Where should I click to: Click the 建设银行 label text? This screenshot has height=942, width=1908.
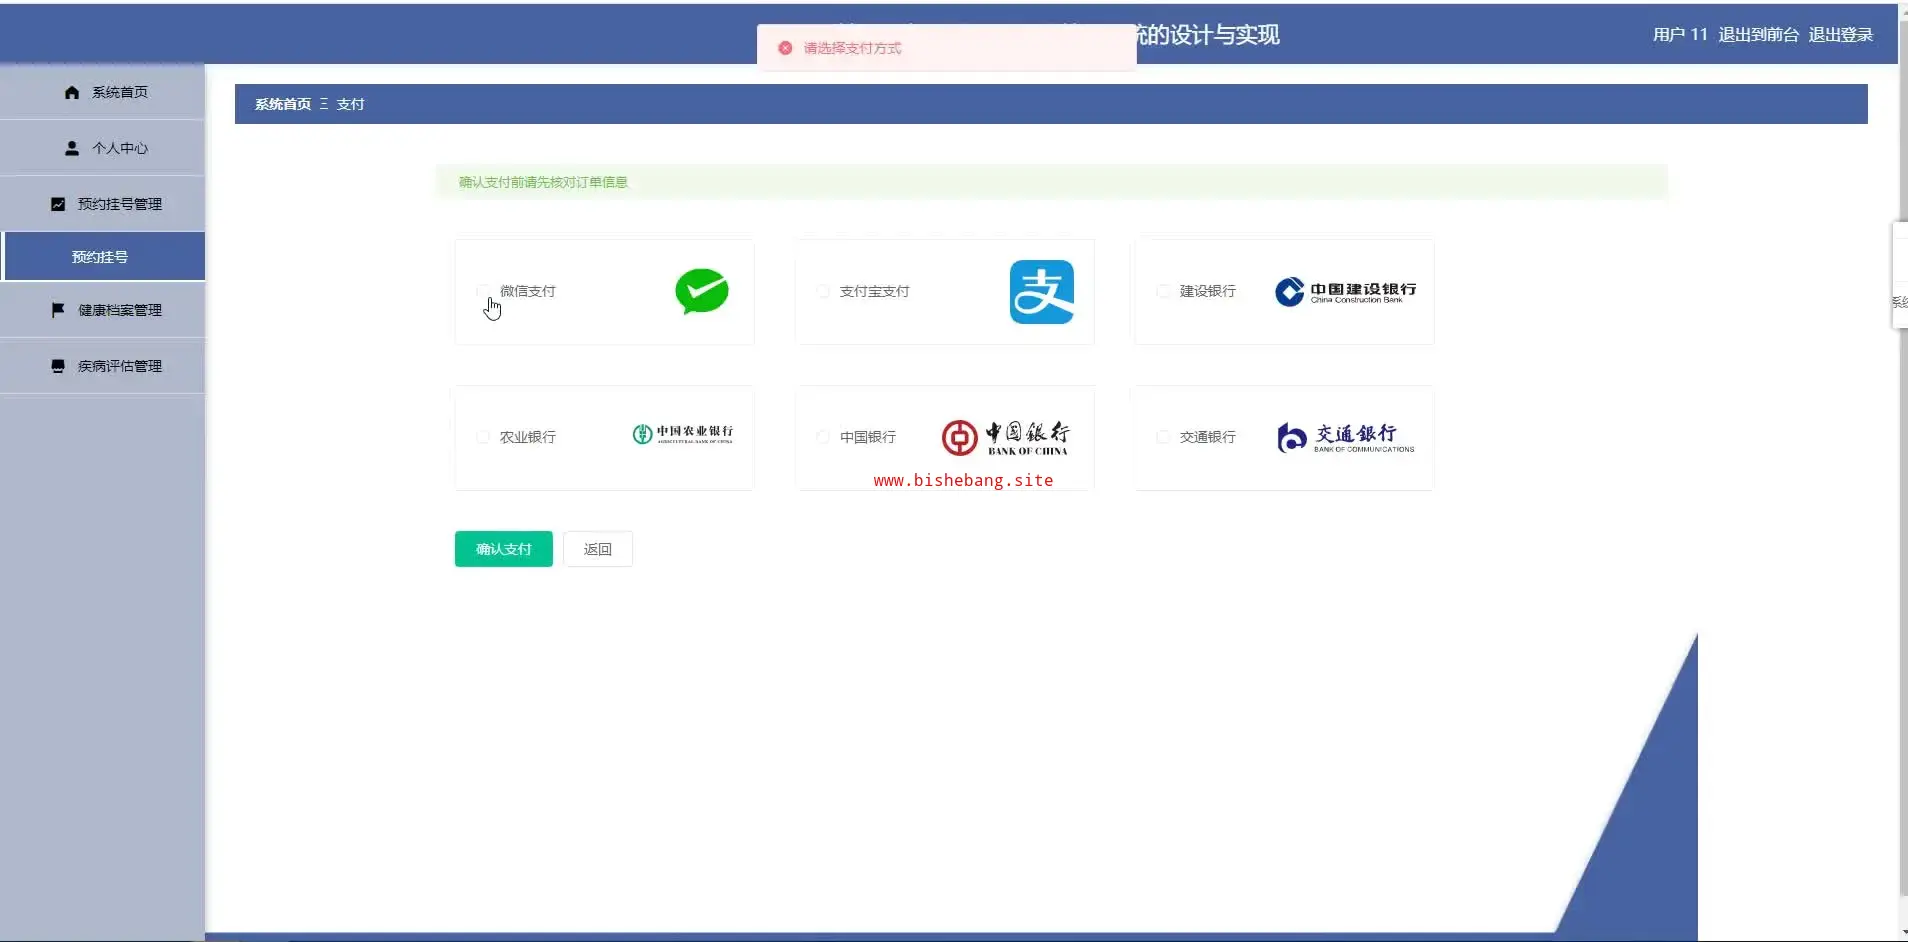1208,291
